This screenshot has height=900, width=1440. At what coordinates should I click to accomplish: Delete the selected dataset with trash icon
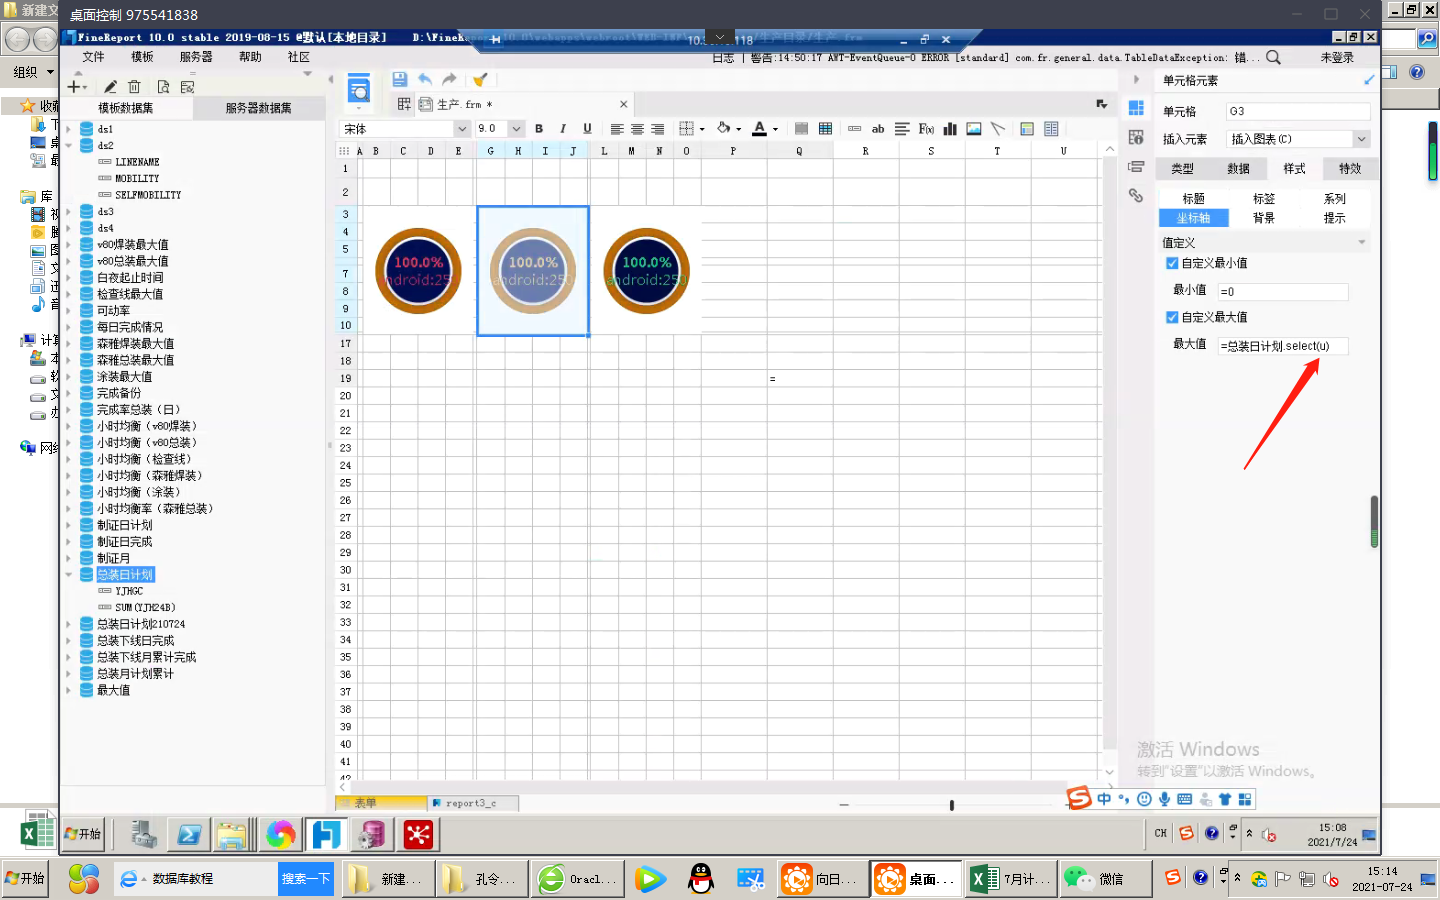(135, 87)
